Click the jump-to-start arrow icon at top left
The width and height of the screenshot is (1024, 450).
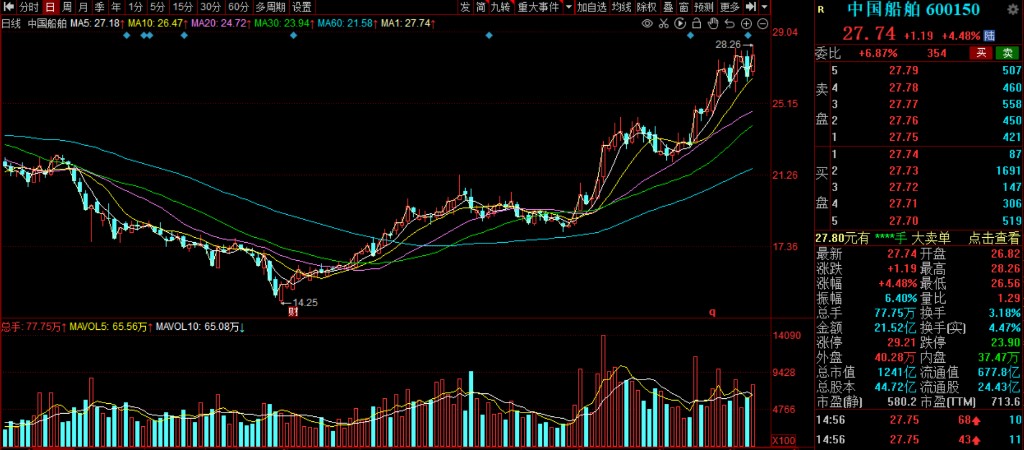pos(7,7)
